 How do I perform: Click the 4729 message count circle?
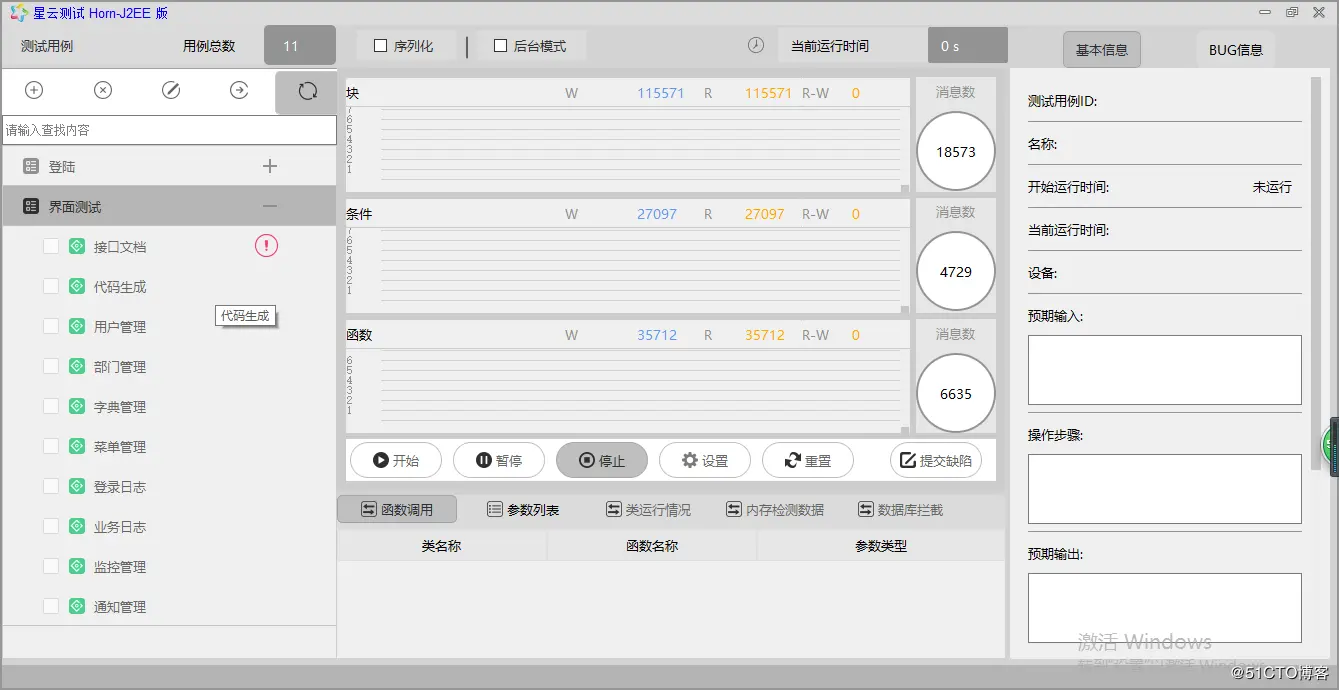pyautogui.click(x=956, y=272)
